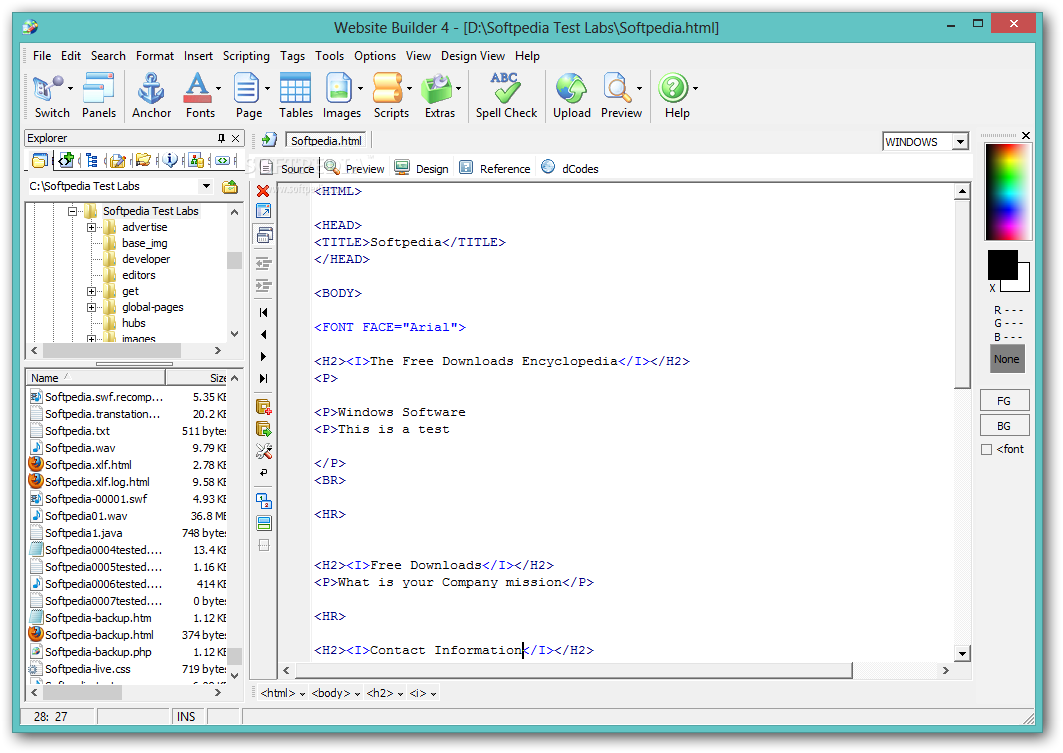Click the None color button
Viewport: 1063px width, 753px height.
point(1006,359)
